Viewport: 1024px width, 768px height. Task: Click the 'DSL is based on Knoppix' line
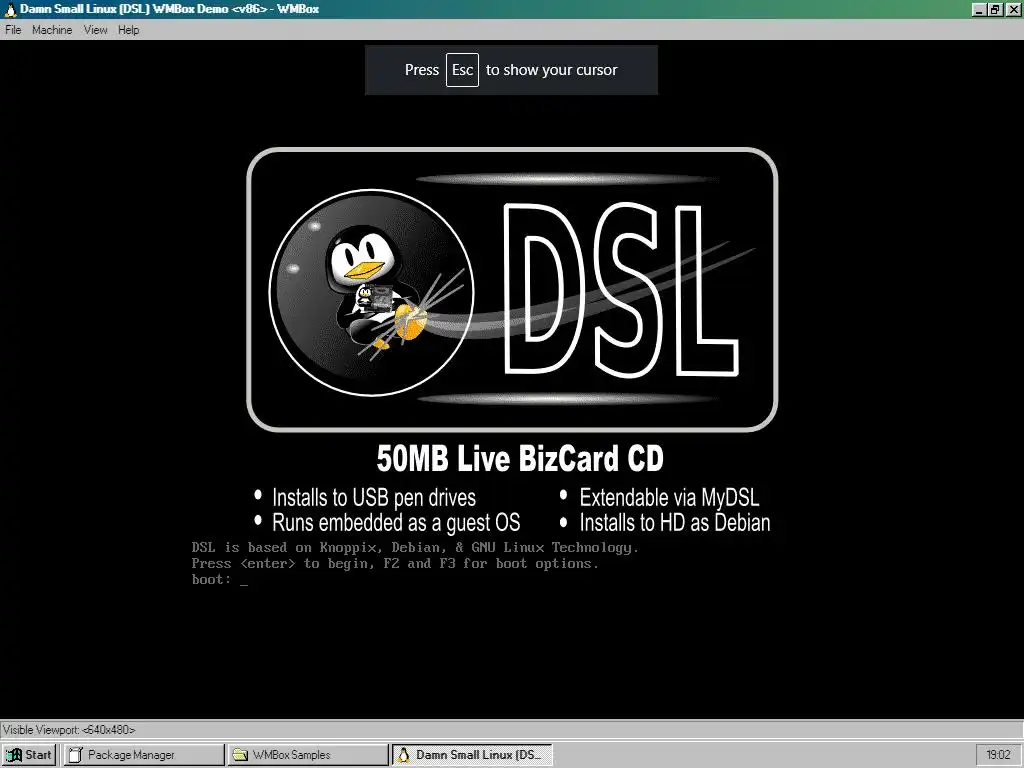[415, 547]
